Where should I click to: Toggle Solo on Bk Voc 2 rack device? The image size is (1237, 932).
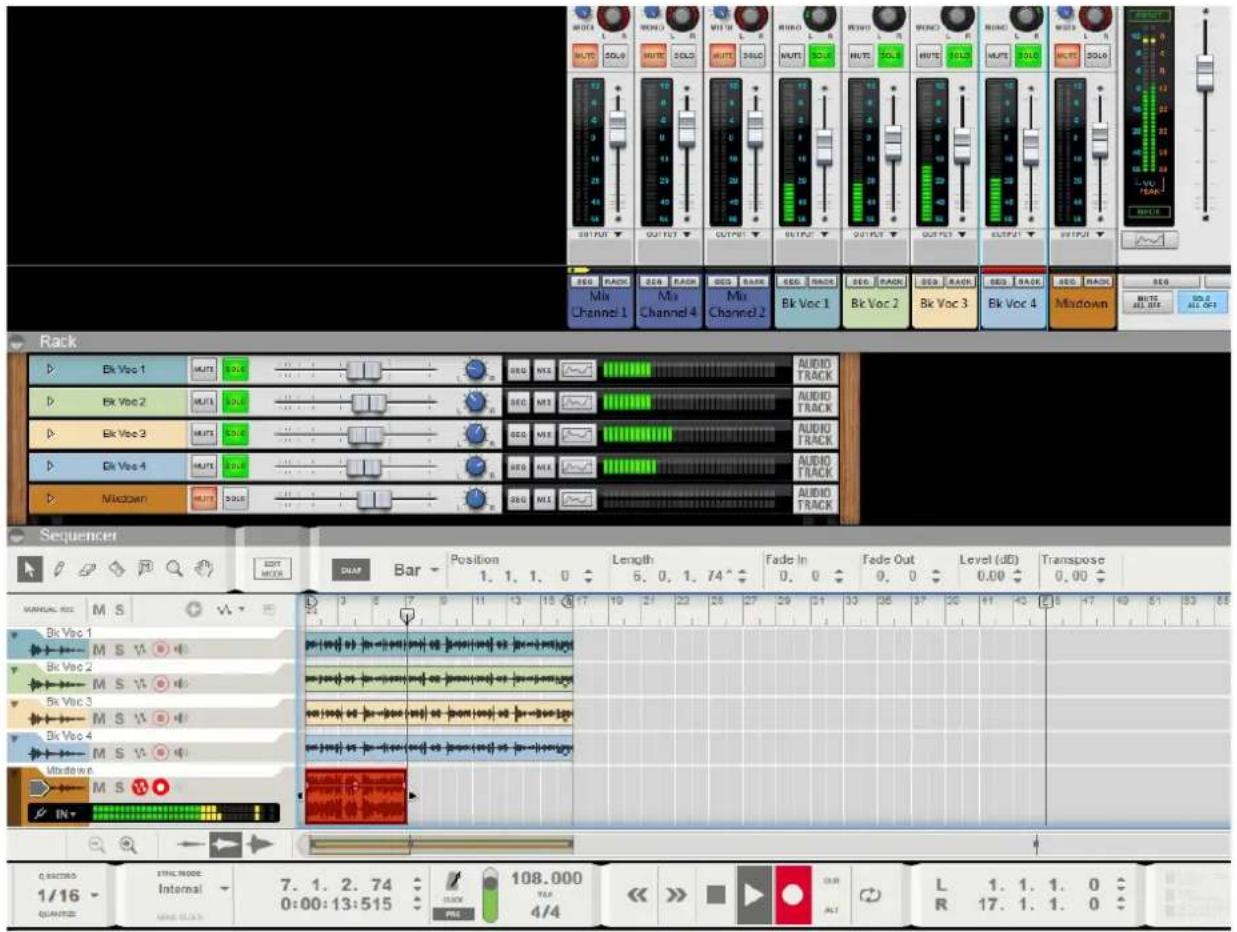(234, 402)
